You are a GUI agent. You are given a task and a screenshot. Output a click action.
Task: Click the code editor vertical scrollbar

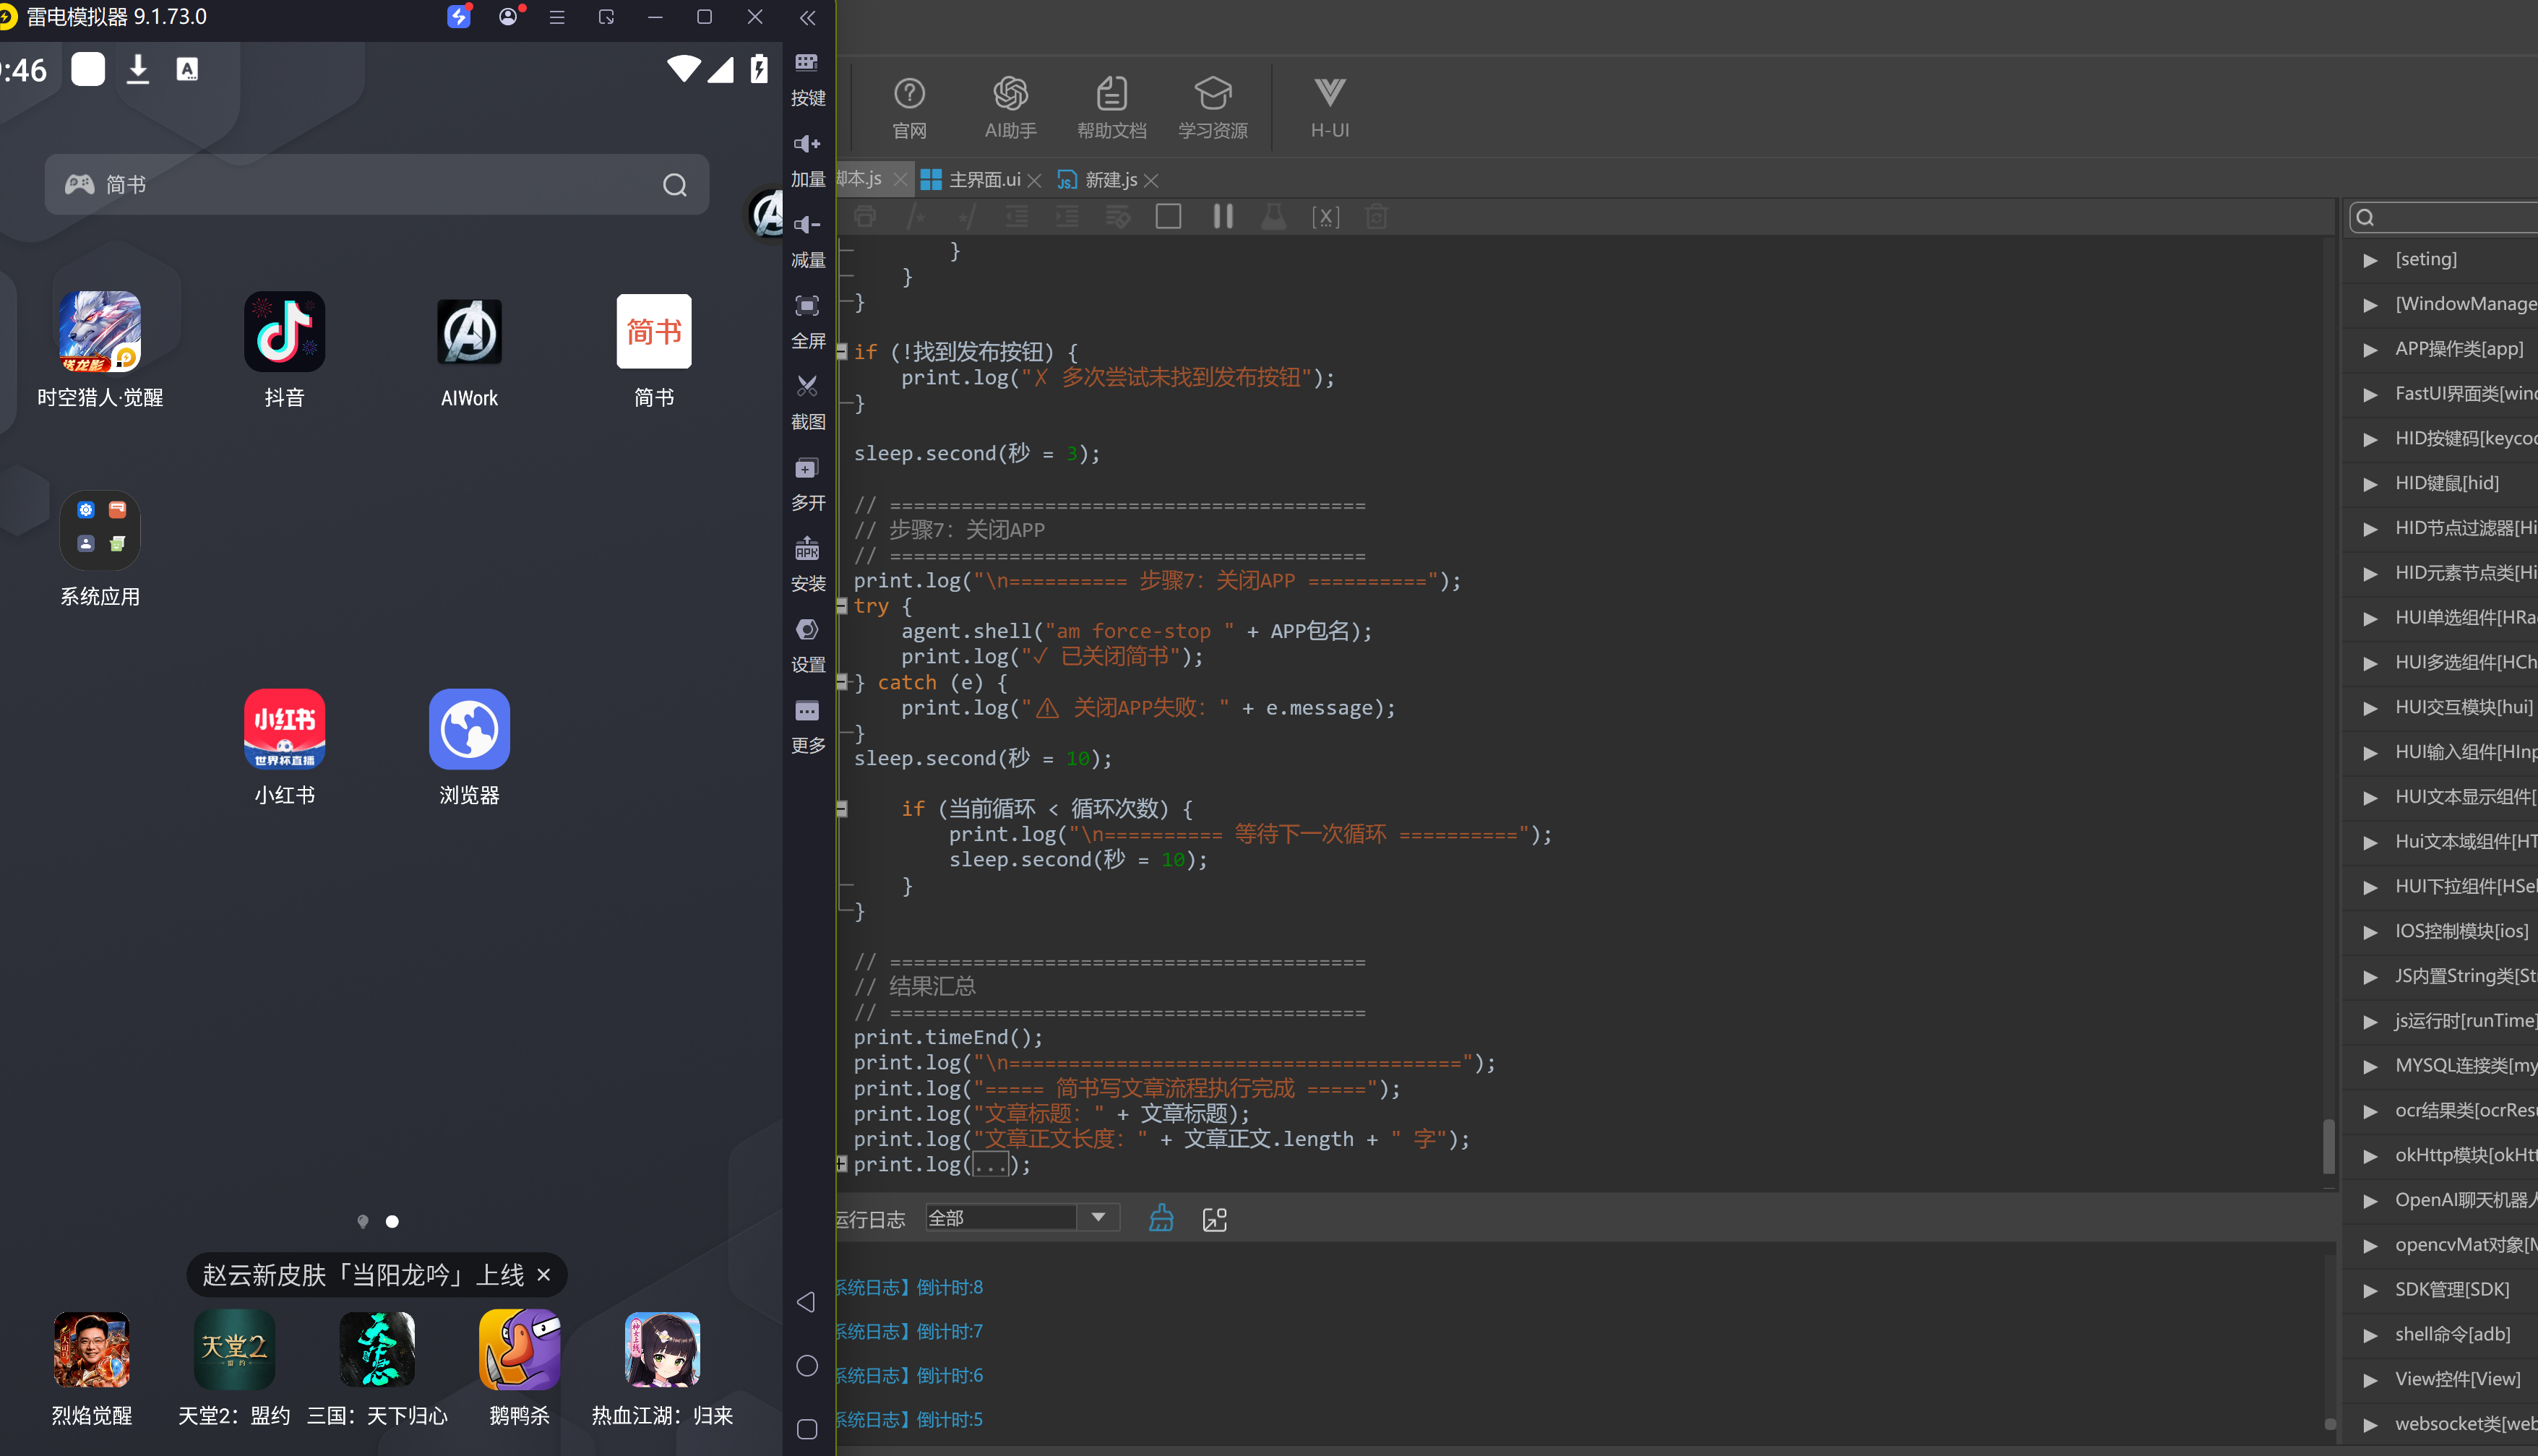coord(2328,1145)
